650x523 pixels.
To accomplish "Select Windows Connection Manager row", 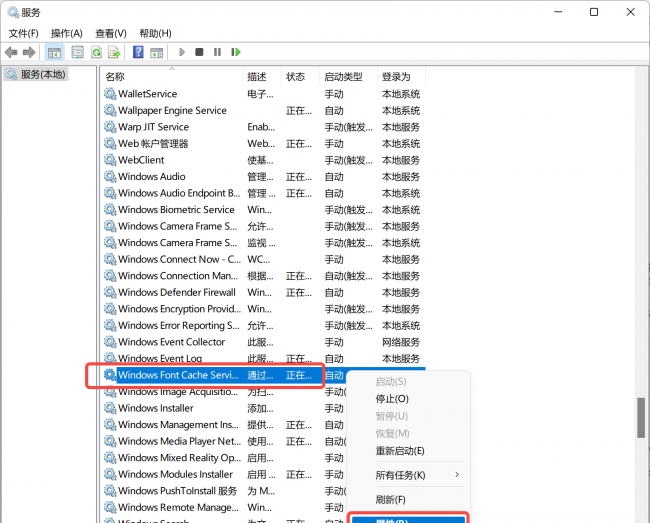I will (264, 276).
